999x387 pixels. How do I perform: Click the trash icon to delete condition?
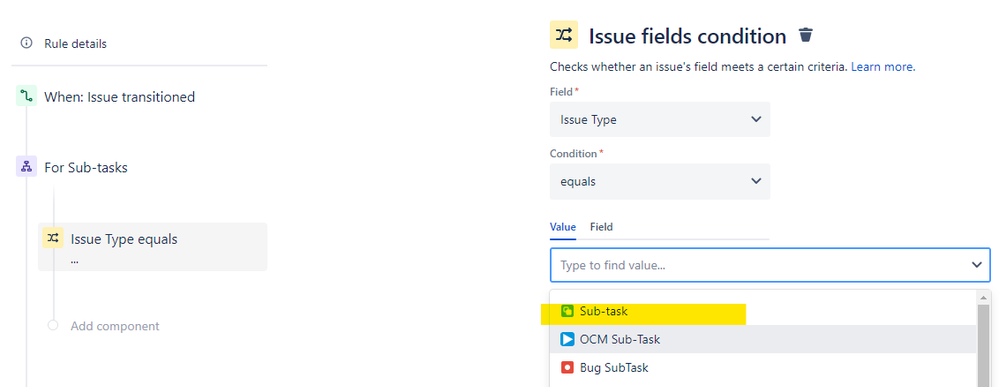806,35
